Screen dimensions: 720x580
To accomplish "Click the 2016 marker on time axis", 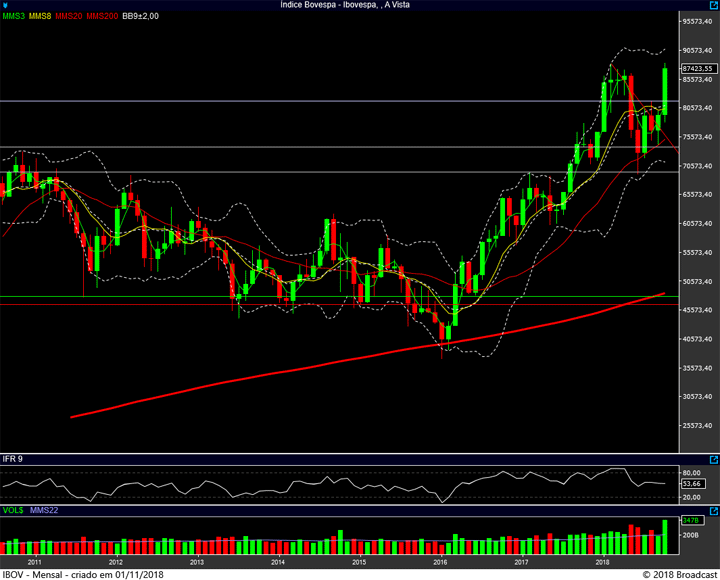I will coord(440,562).
